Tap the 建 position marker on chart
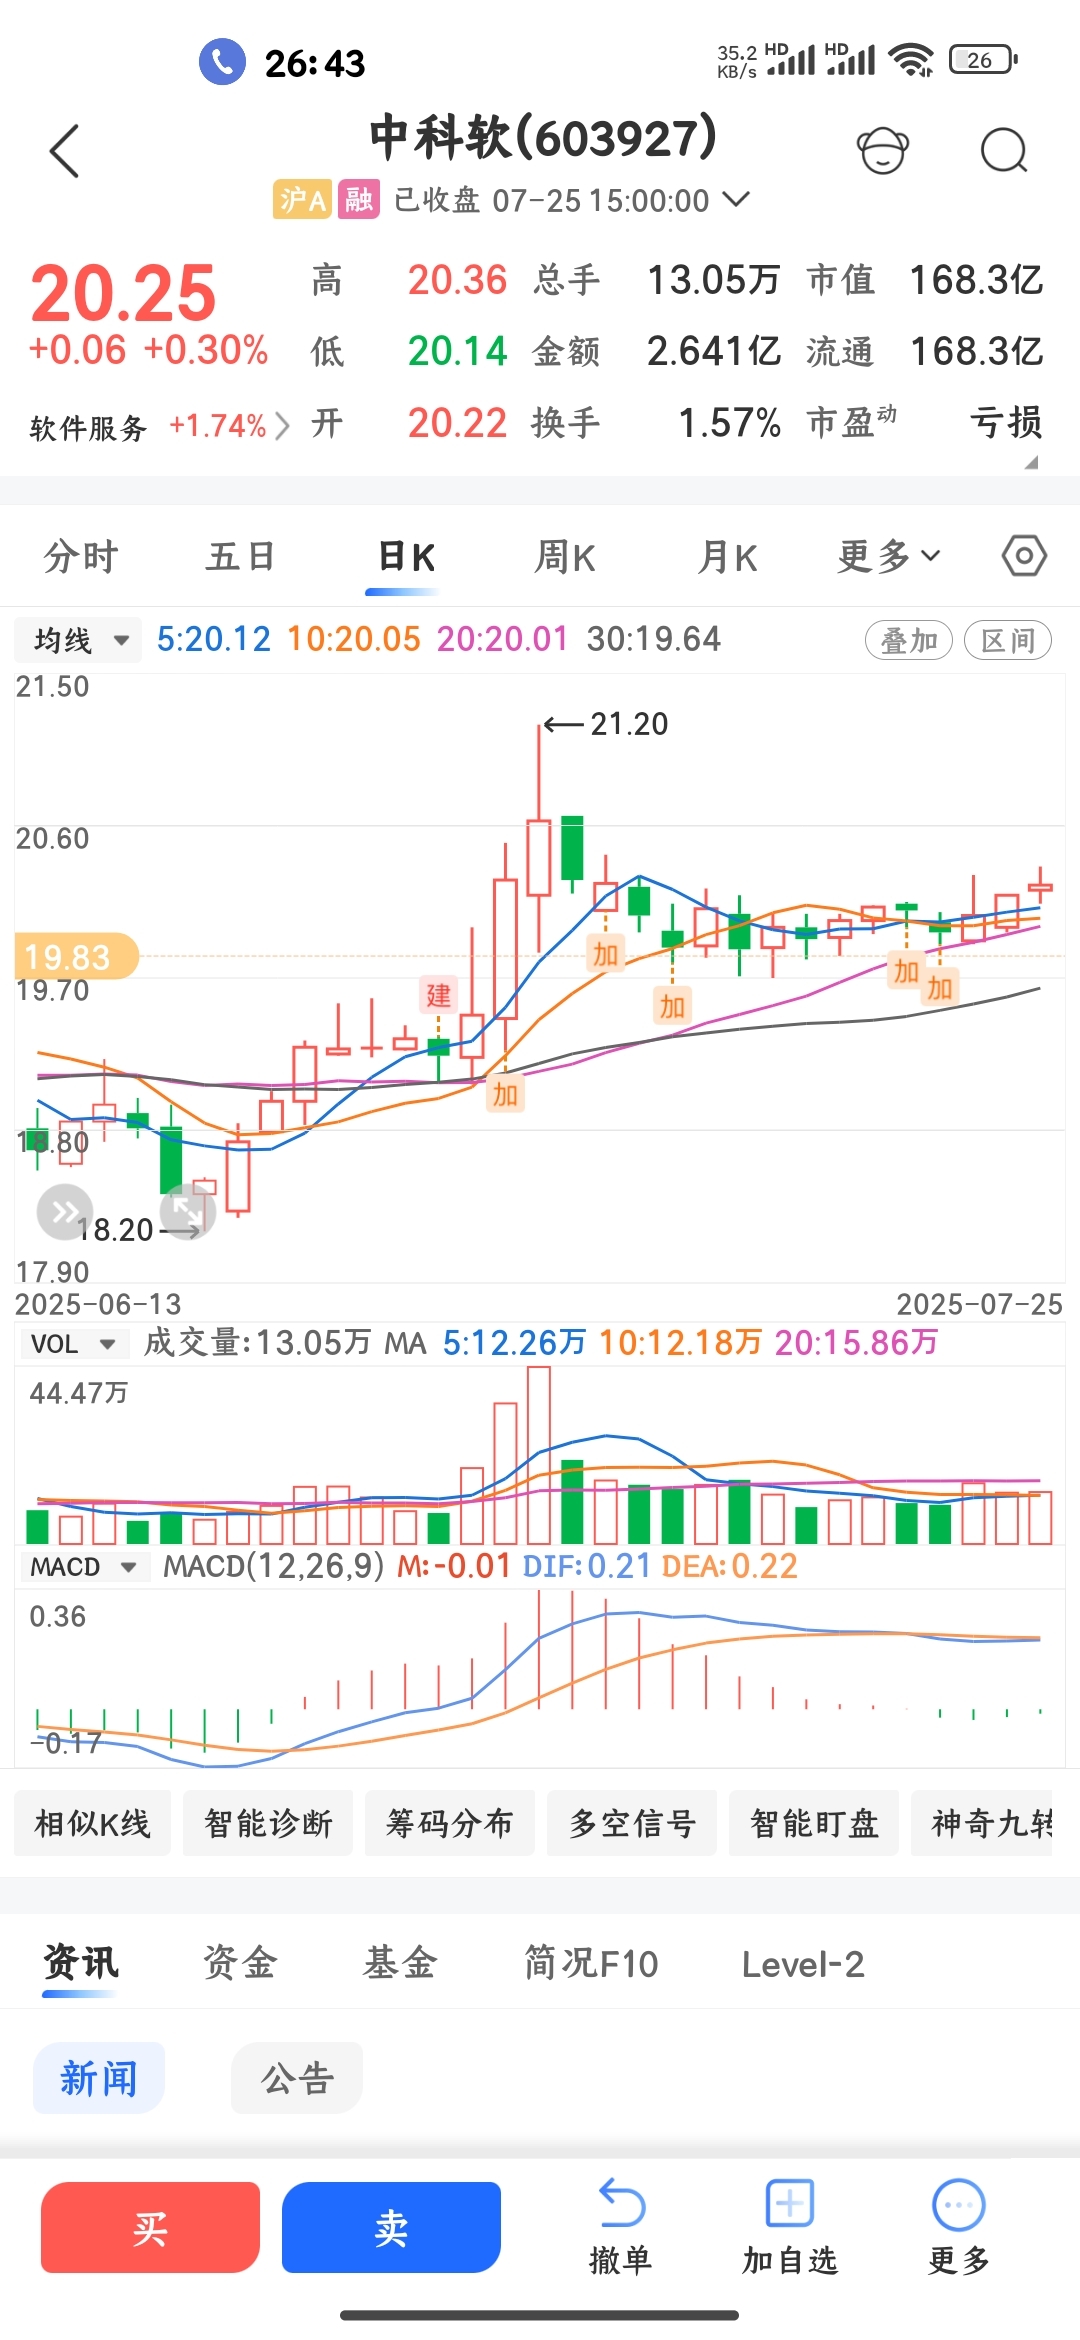Image resolution: width=1080 pixels, height=2340 pixels. coord(438,995)
